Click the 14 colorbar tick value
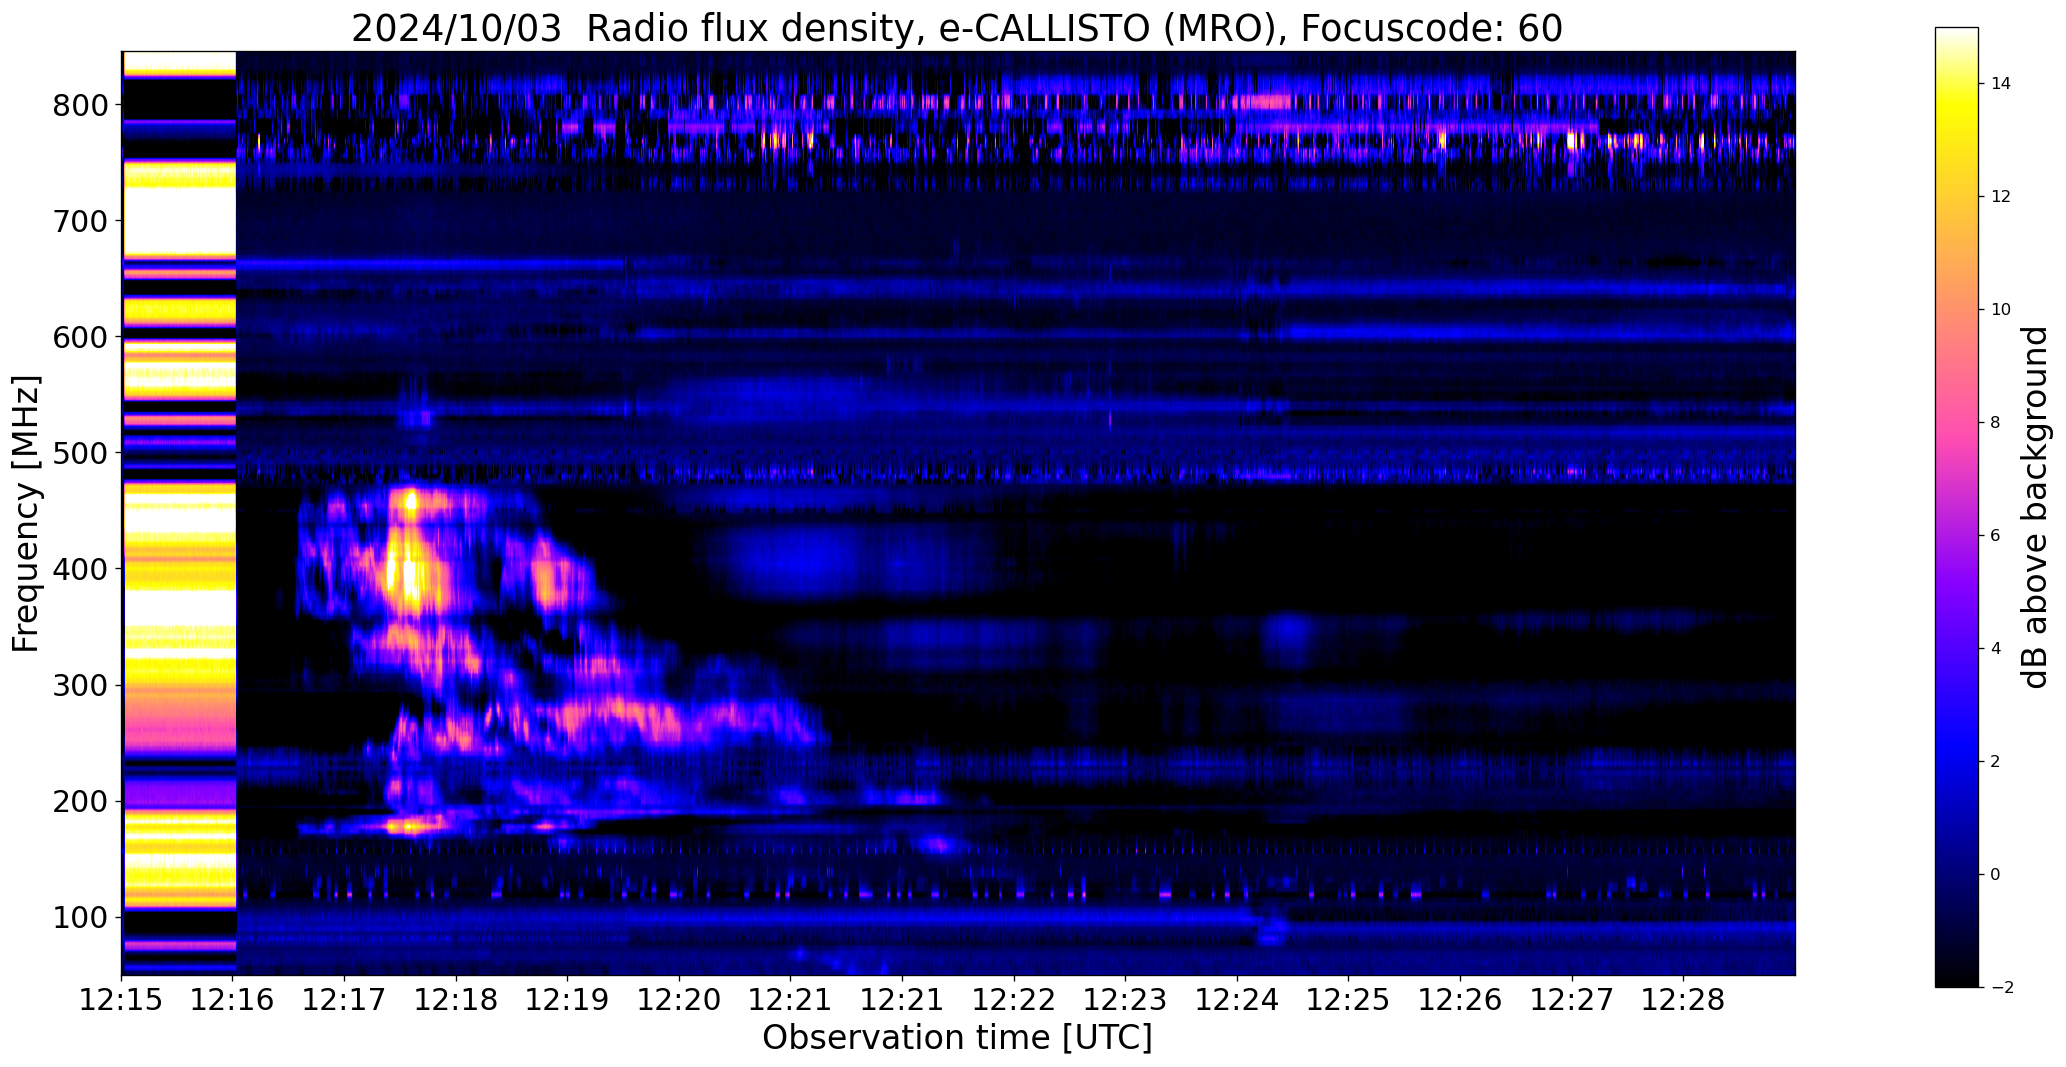This screenshot has width=2066, height=1067. [2000, 84]
